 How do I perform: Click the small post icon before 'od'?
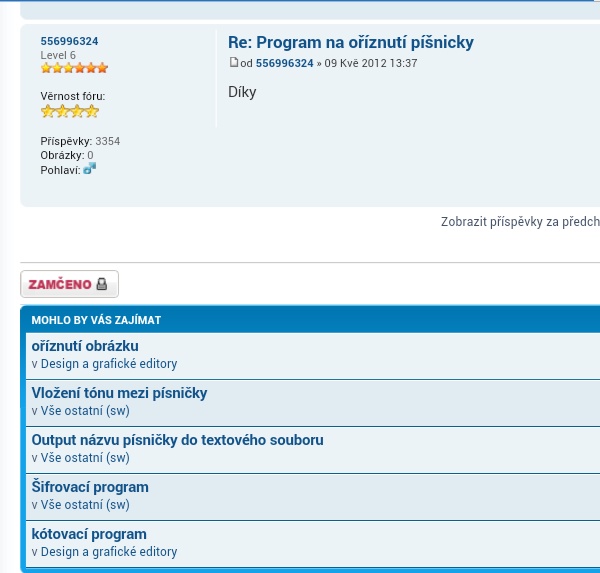pyautogui.click(x=234, y=63)
